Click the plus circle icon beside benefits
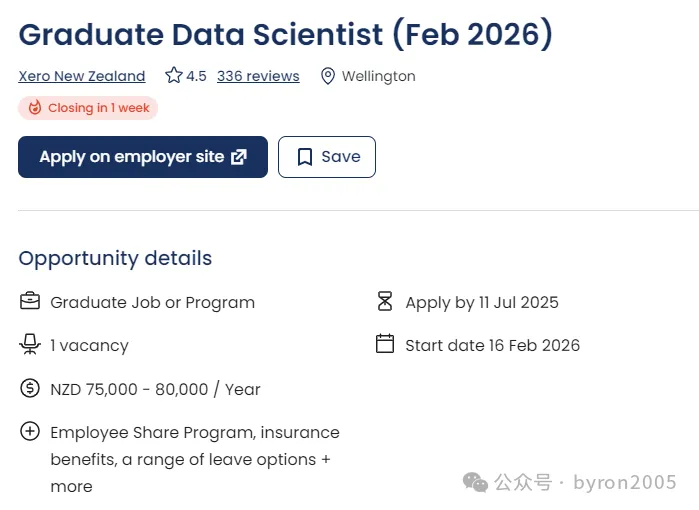The image size is (699, 510). 30,432
